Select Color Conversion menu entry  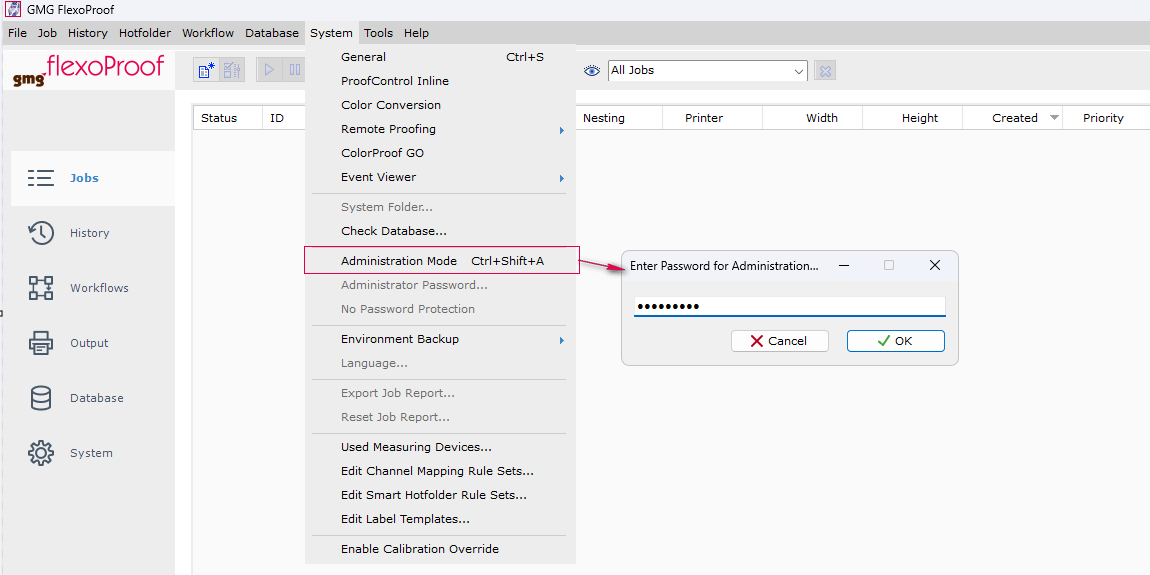[441, 106]
